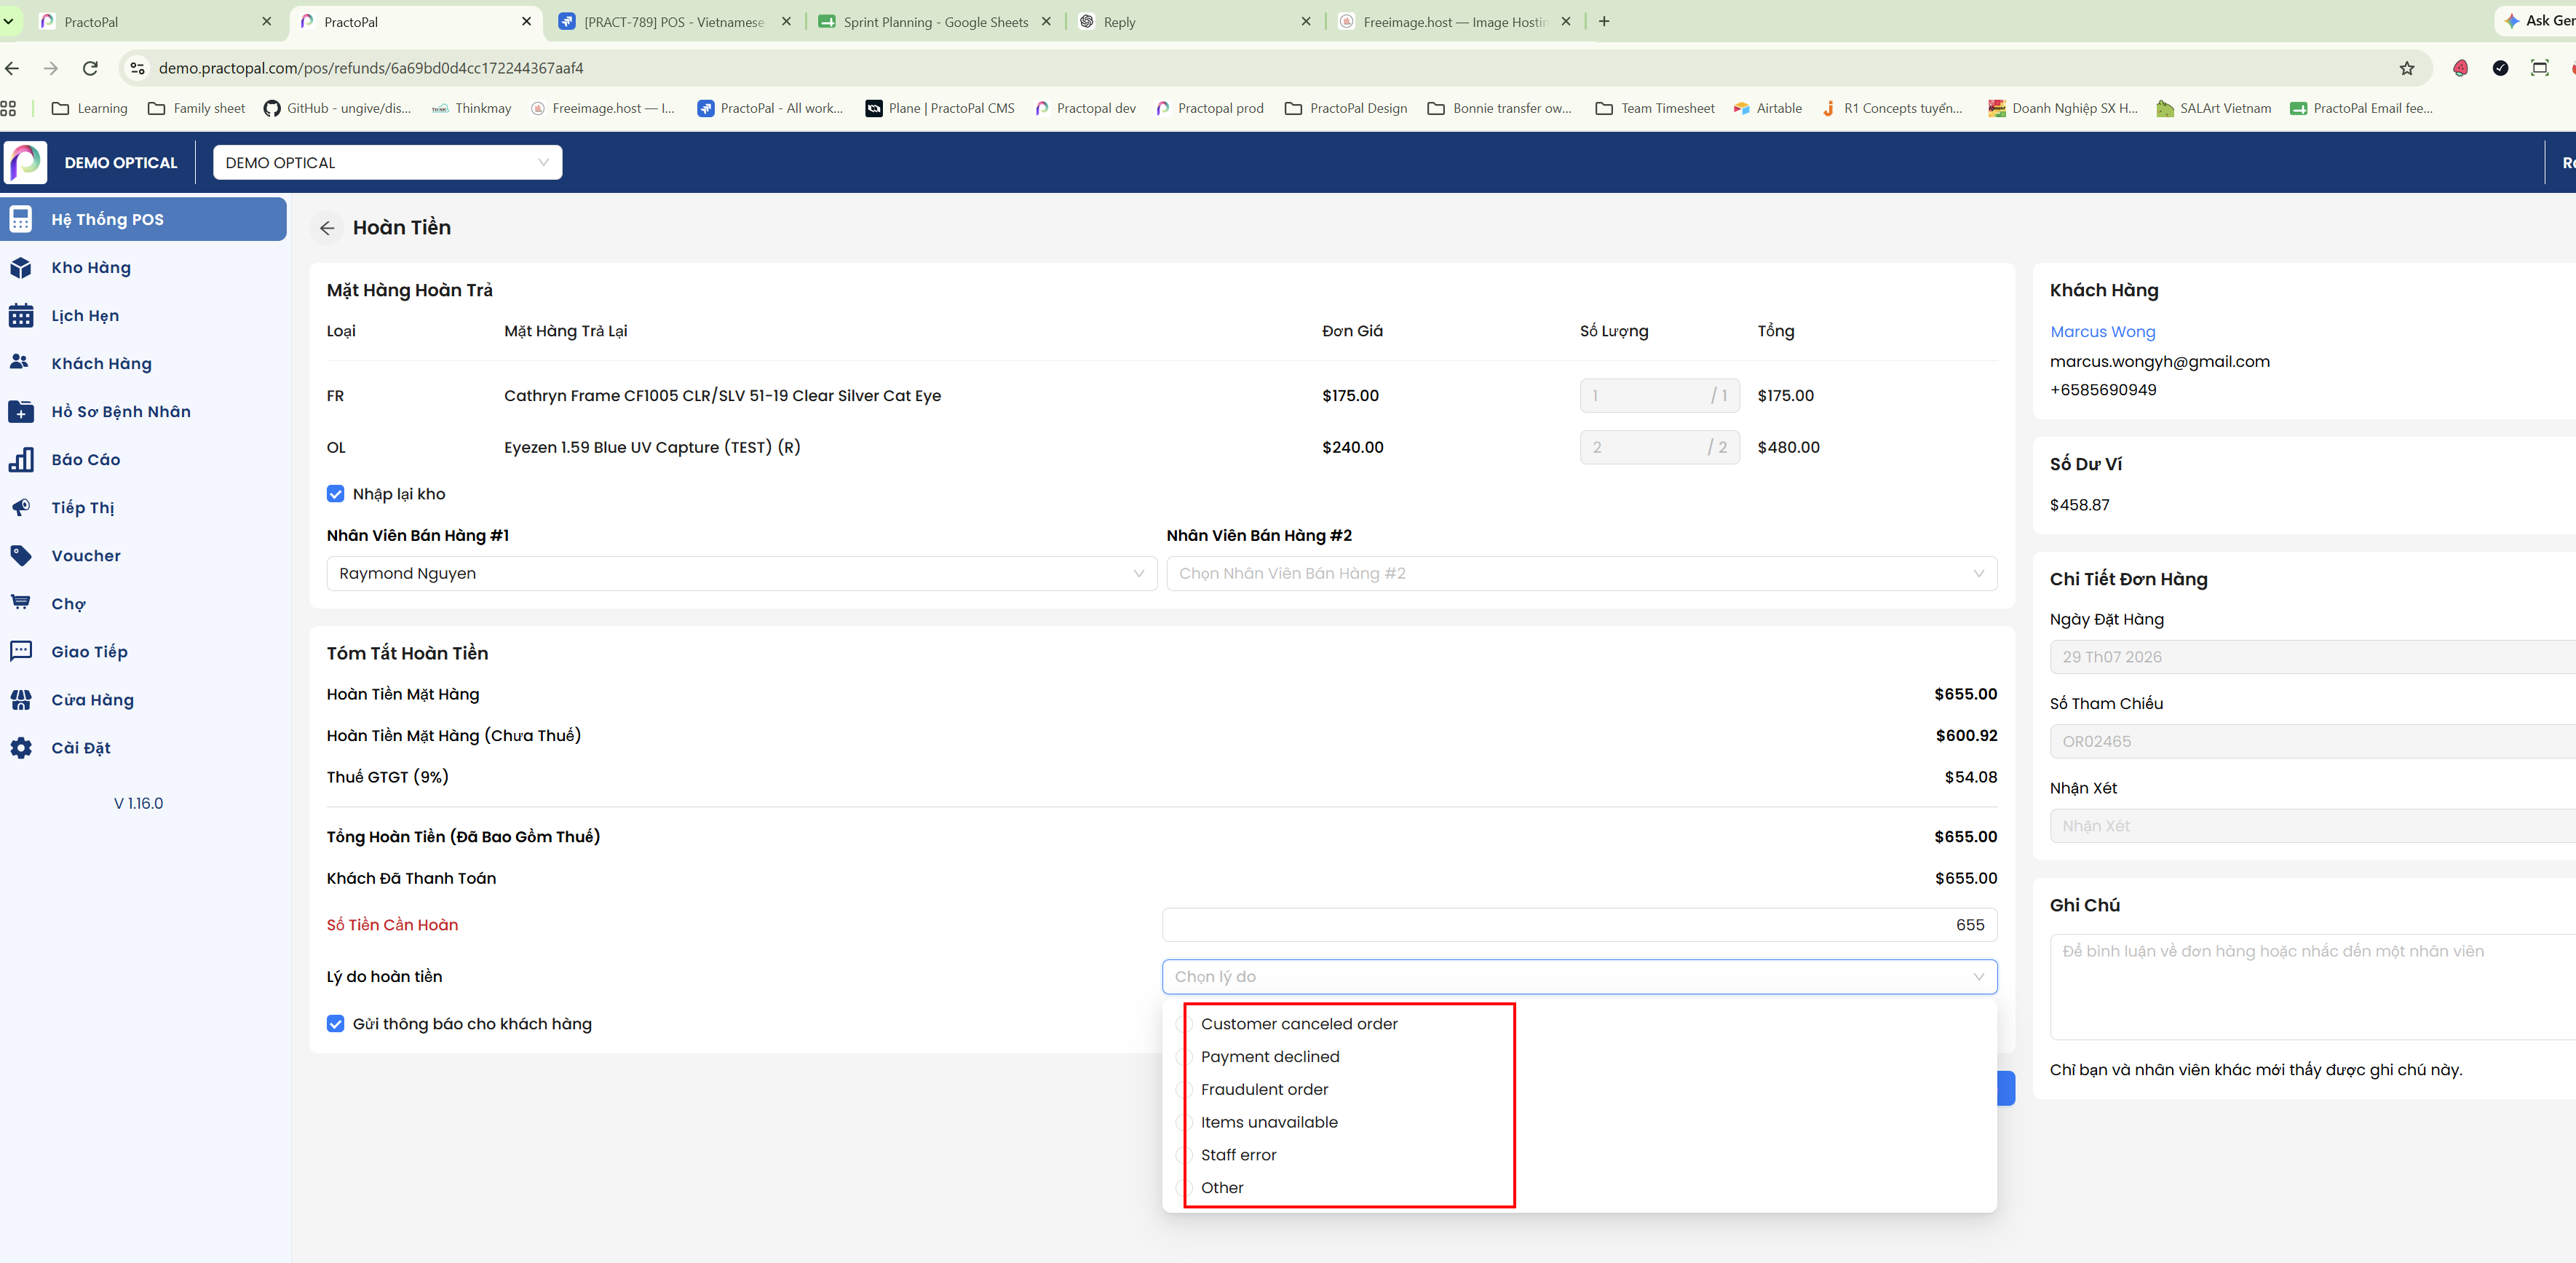Uncheck Gửi thông báo cho khách hàng checkbox
The height and width of the screenshot is (1263, 2576).
tap(336, 1024)
